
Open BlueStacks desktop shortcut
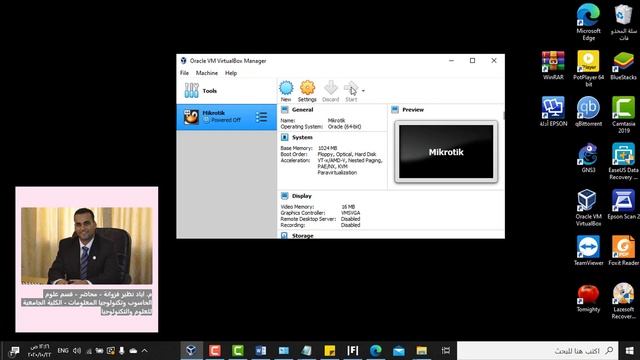(x=623, y=65)
